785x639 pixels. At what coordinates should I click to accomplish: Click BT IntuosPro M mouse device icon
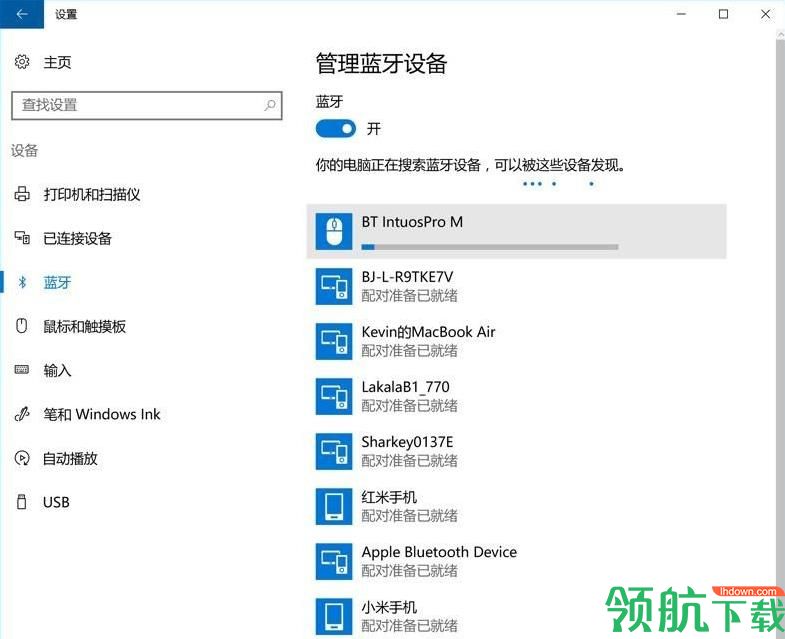pos(334,231)
